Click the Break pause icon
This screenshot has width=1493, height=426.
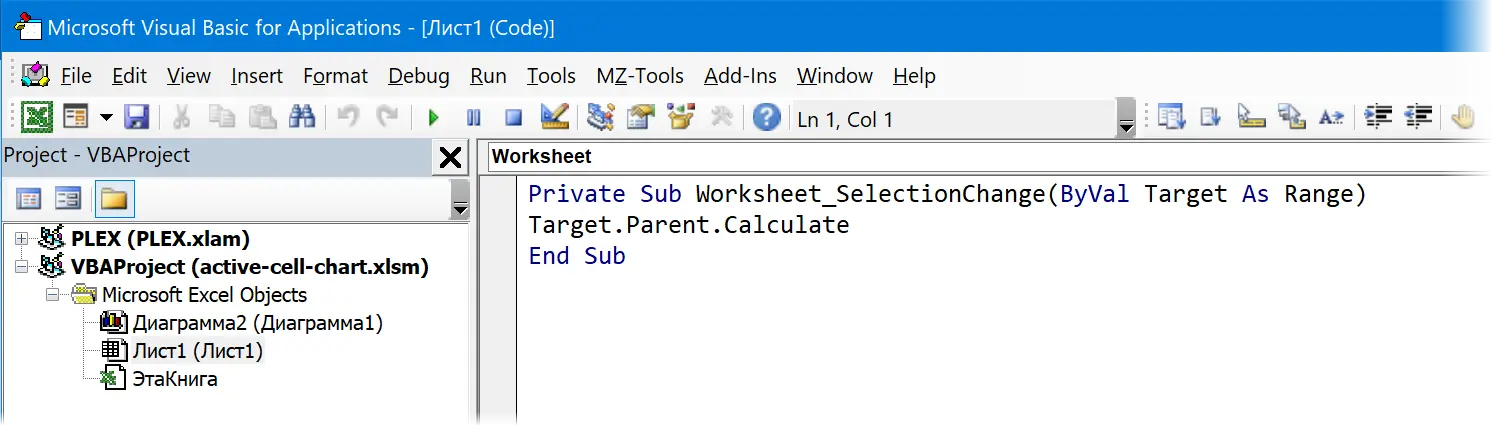(x=474, y=119)
